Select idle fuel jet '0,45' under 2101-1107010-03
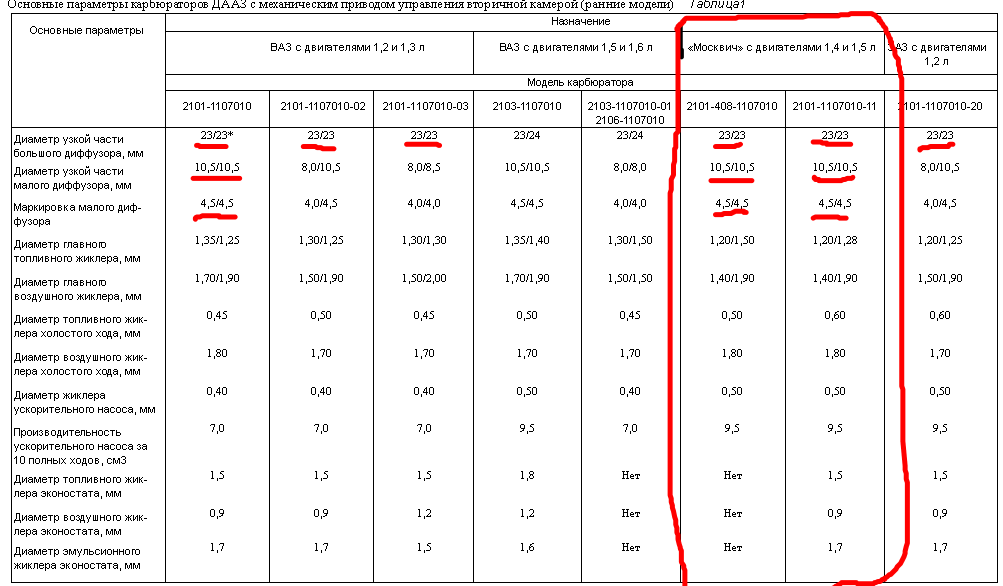Screen dimensions: 1003x586 pyautogui.click(x=424, y=315)
